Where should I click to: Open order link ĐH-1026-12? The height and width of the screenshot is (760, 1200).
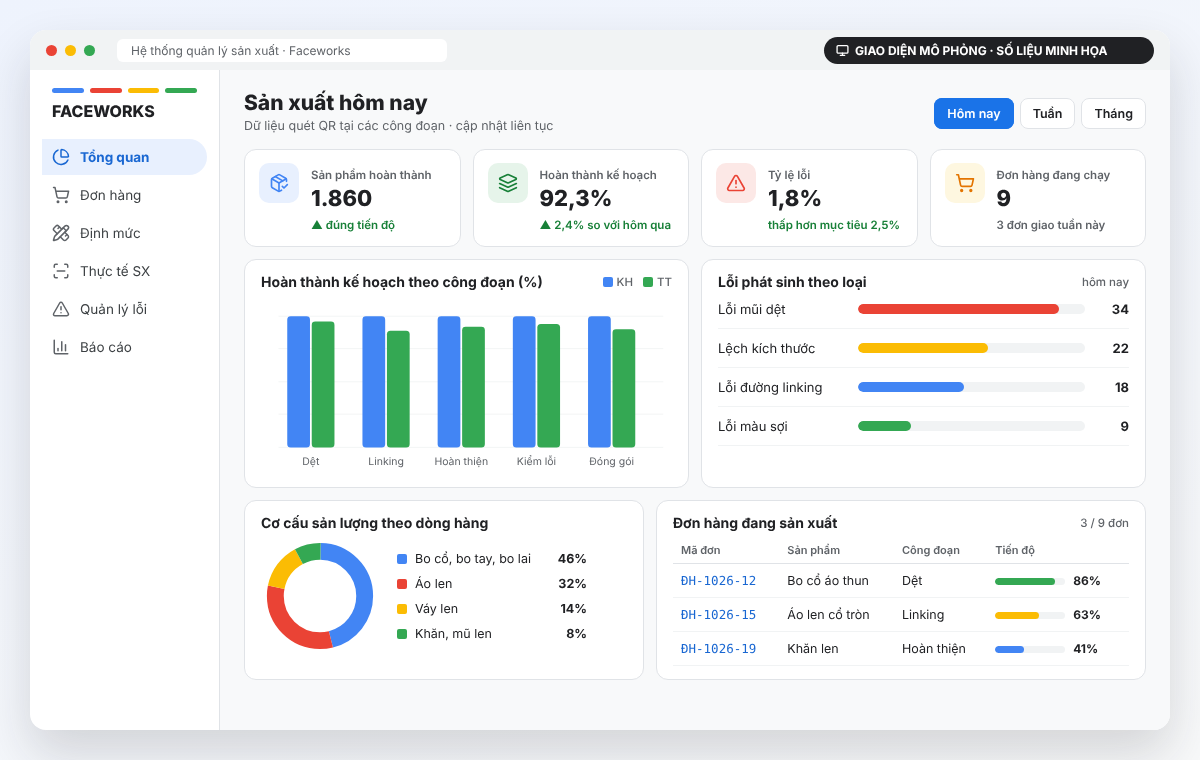718,581
